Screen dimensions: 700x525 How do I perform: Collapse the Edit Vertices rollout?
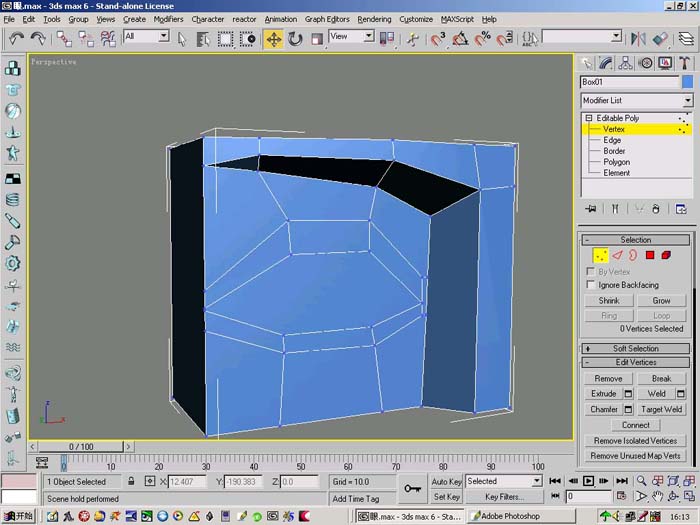tap(636, 362)
